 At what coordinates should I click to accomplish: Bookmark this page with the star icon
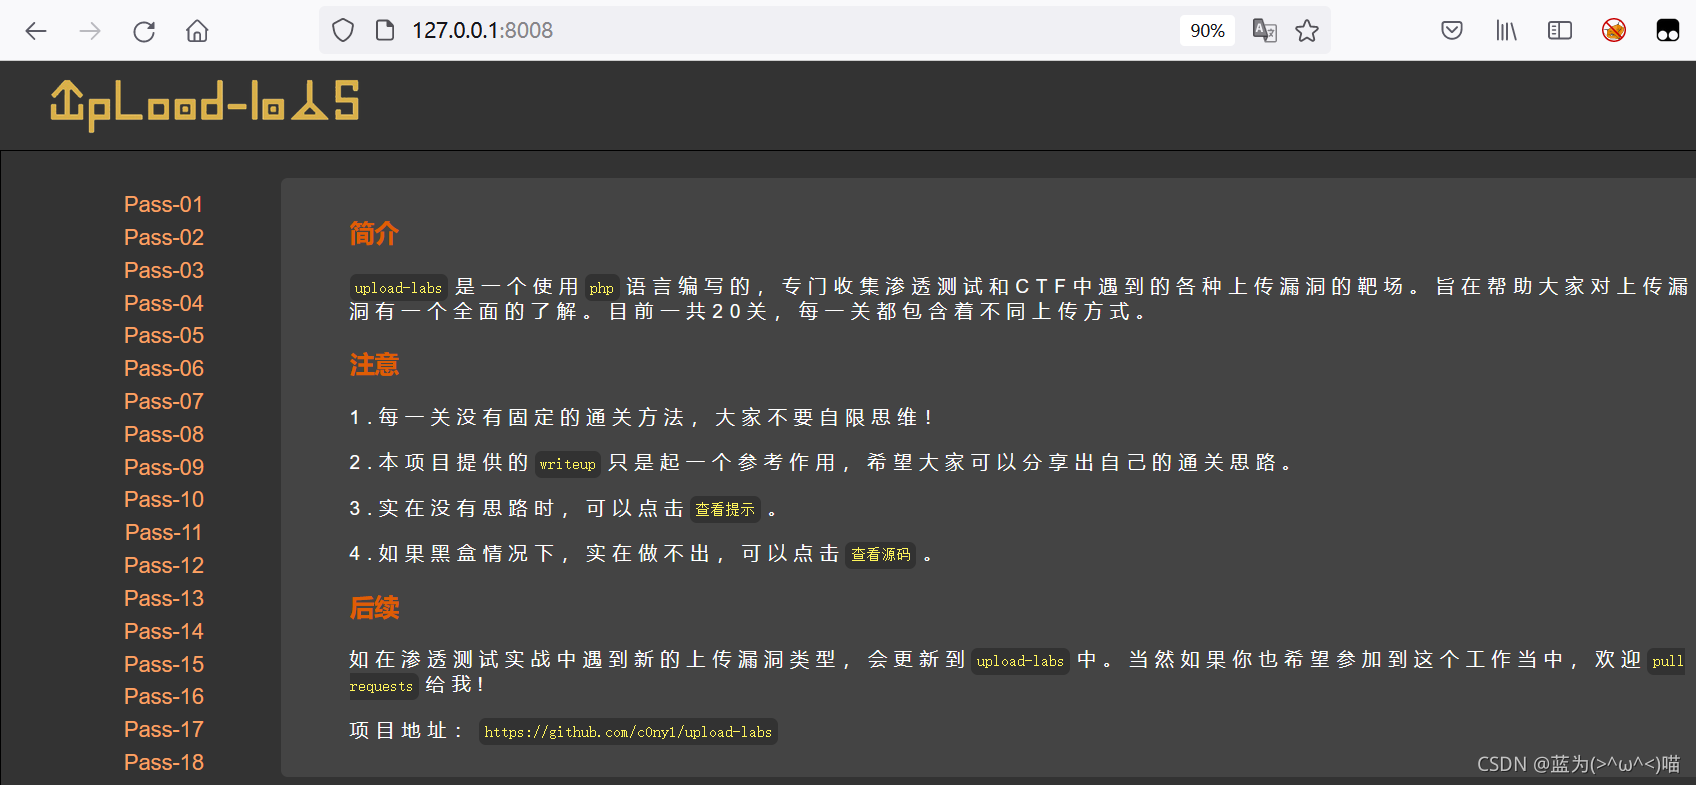(x=1307, y=31)
